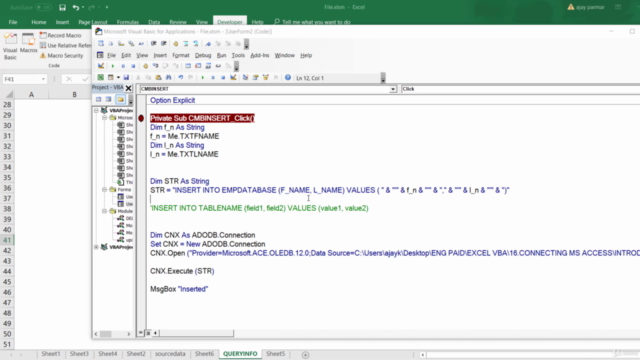Viewport: 640px width, 360px height.
Task: Click the Visual Basic button in Excel ribbon
Action: [x=10, y=46]
